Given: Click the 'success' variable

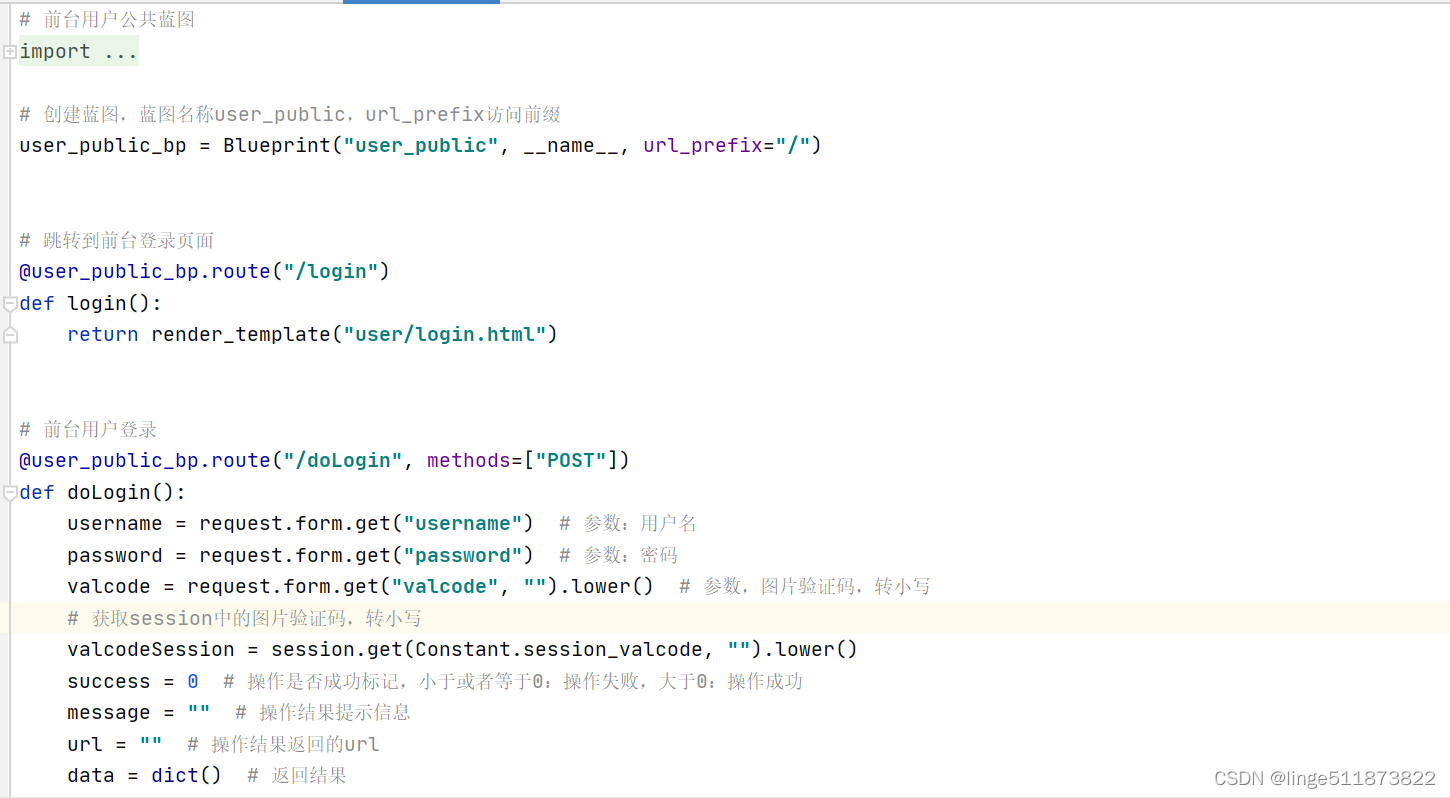Looking at the screenshot, I should 109,681.
